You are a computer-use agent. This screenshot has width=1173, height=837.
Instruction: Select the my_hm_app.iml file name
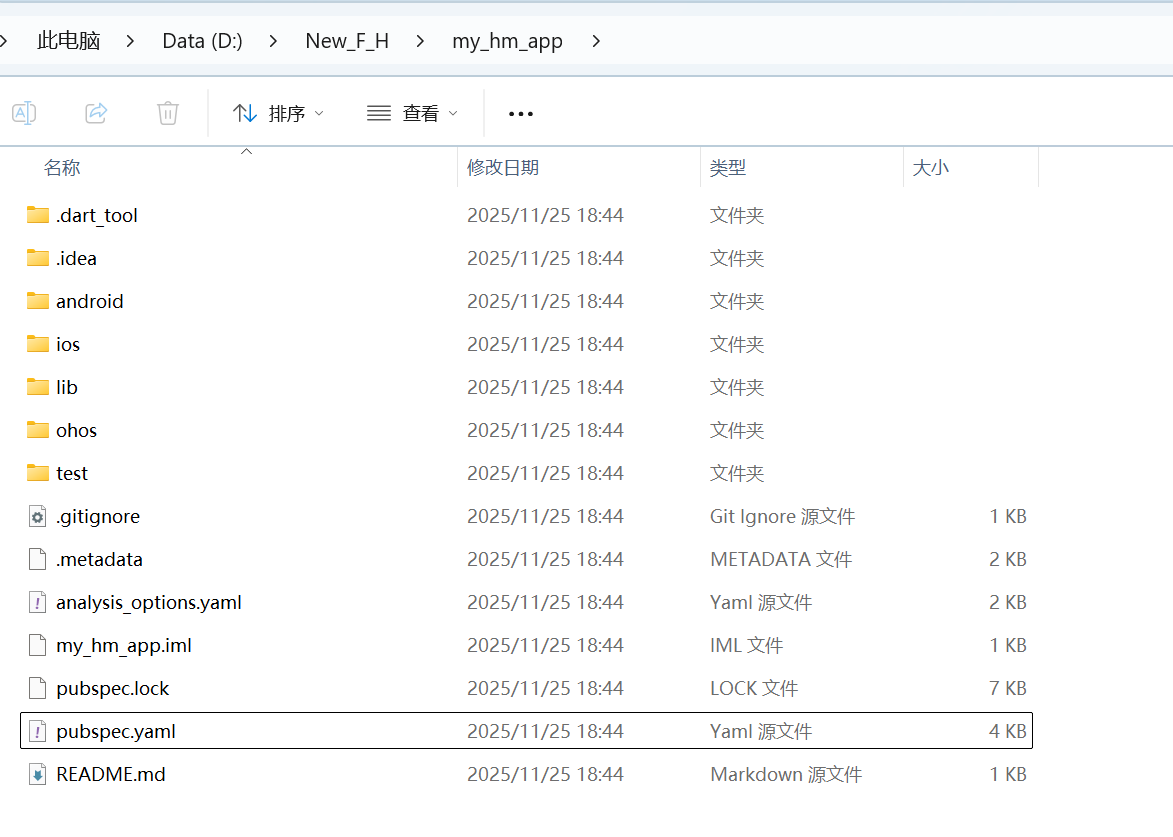point(123,646)
